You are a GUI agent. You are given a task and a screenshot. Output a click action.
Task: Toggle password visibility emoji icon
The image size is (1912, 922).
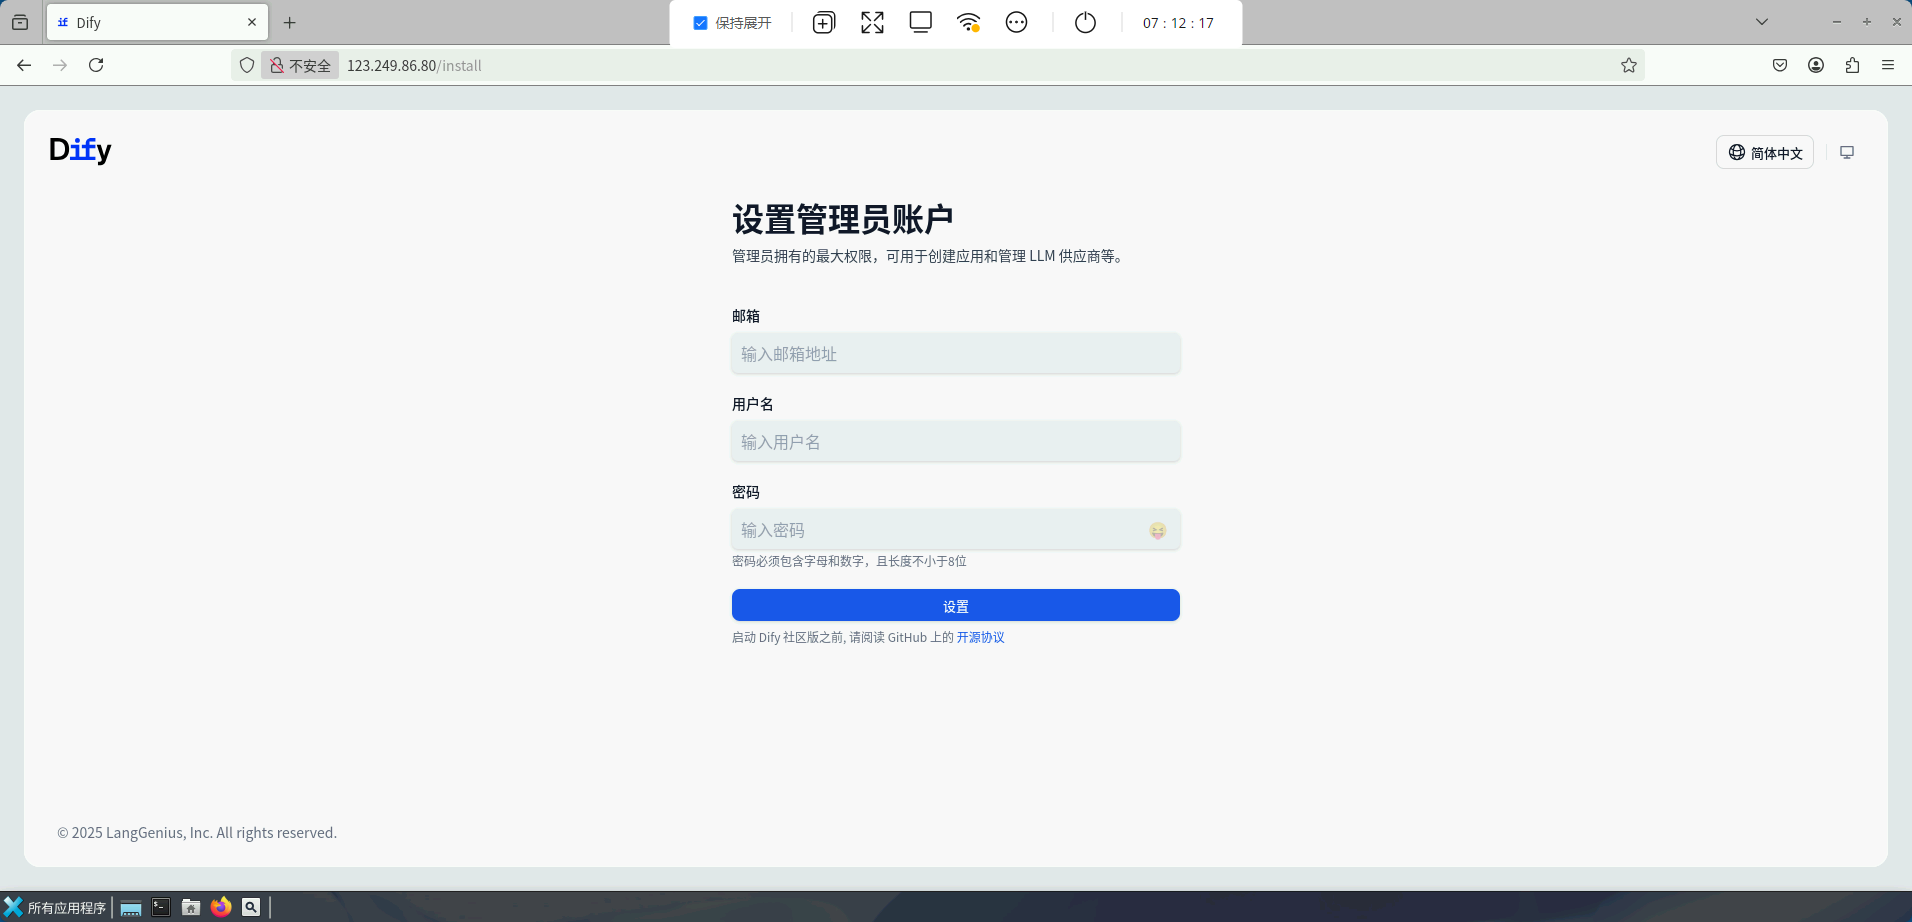coord(1158,531)
